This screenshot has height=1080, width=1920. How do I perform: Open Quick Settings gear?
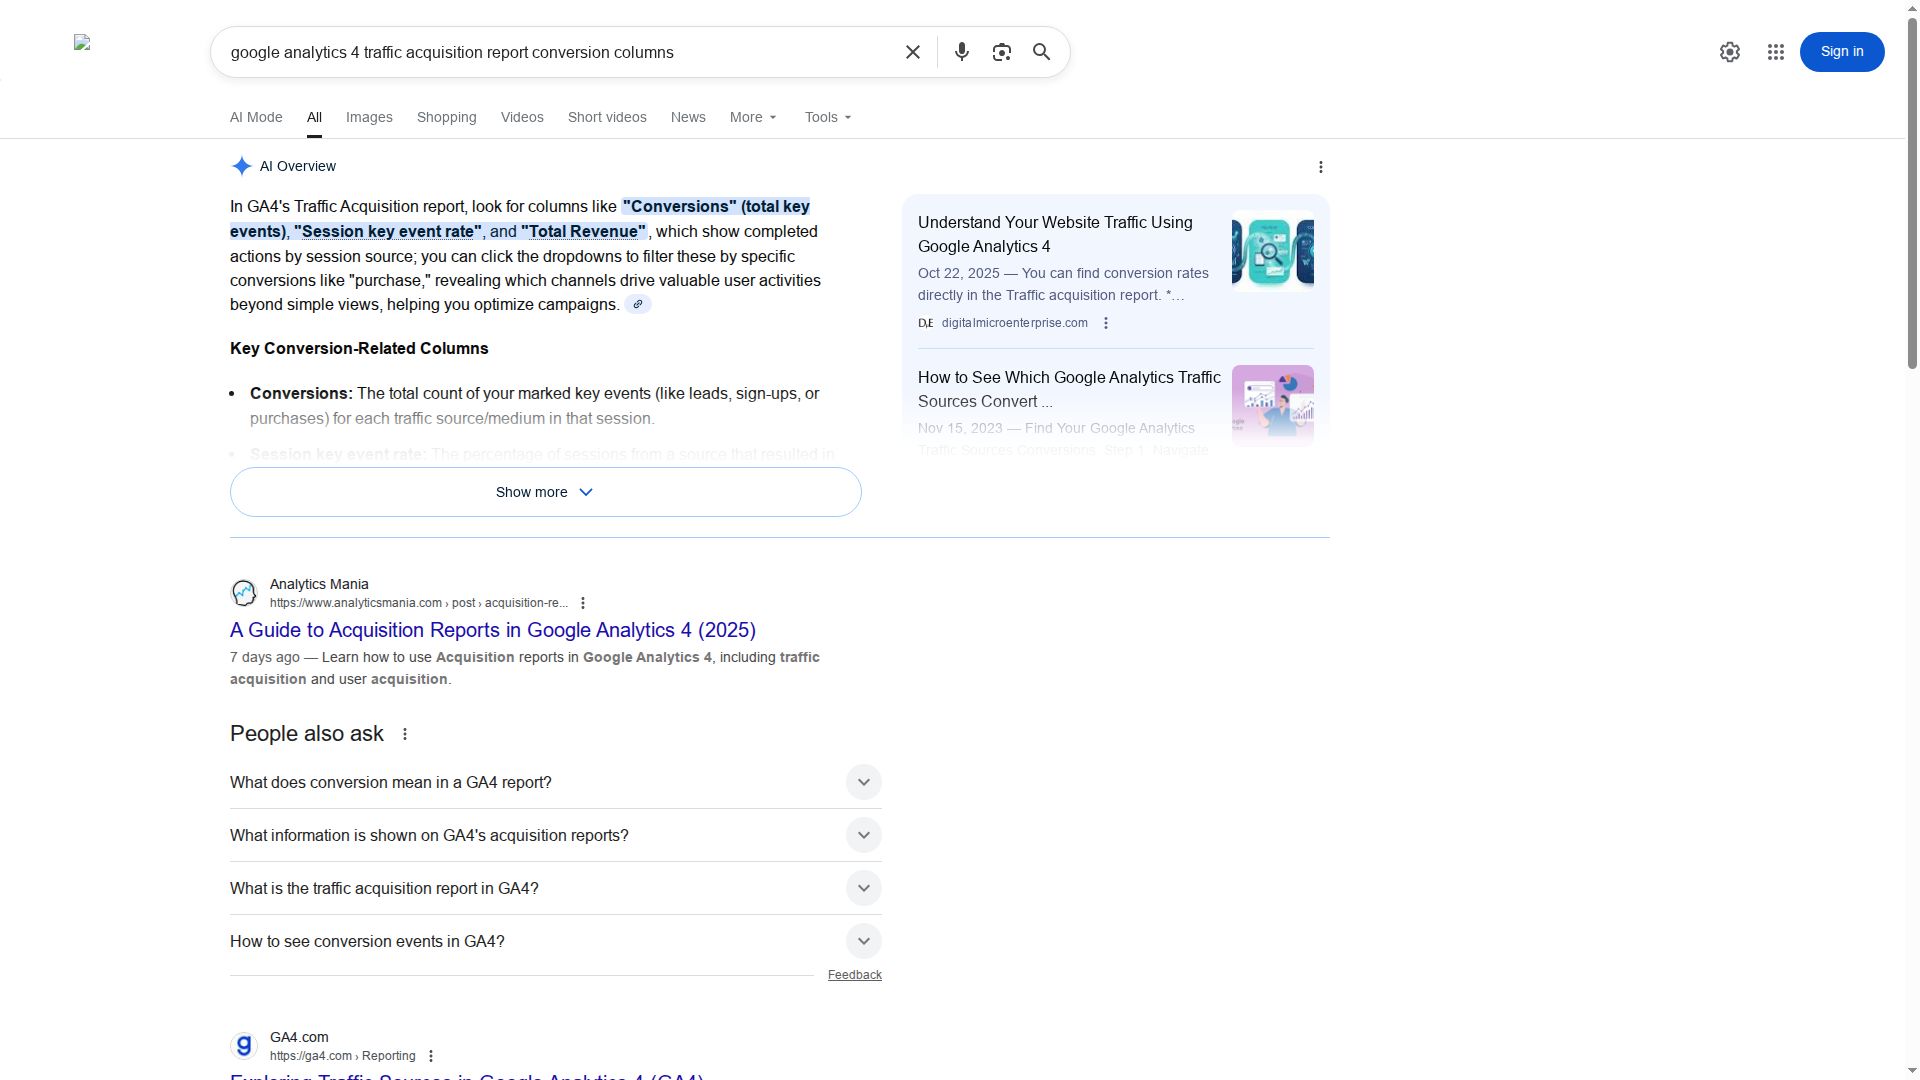pos(1729,51)
